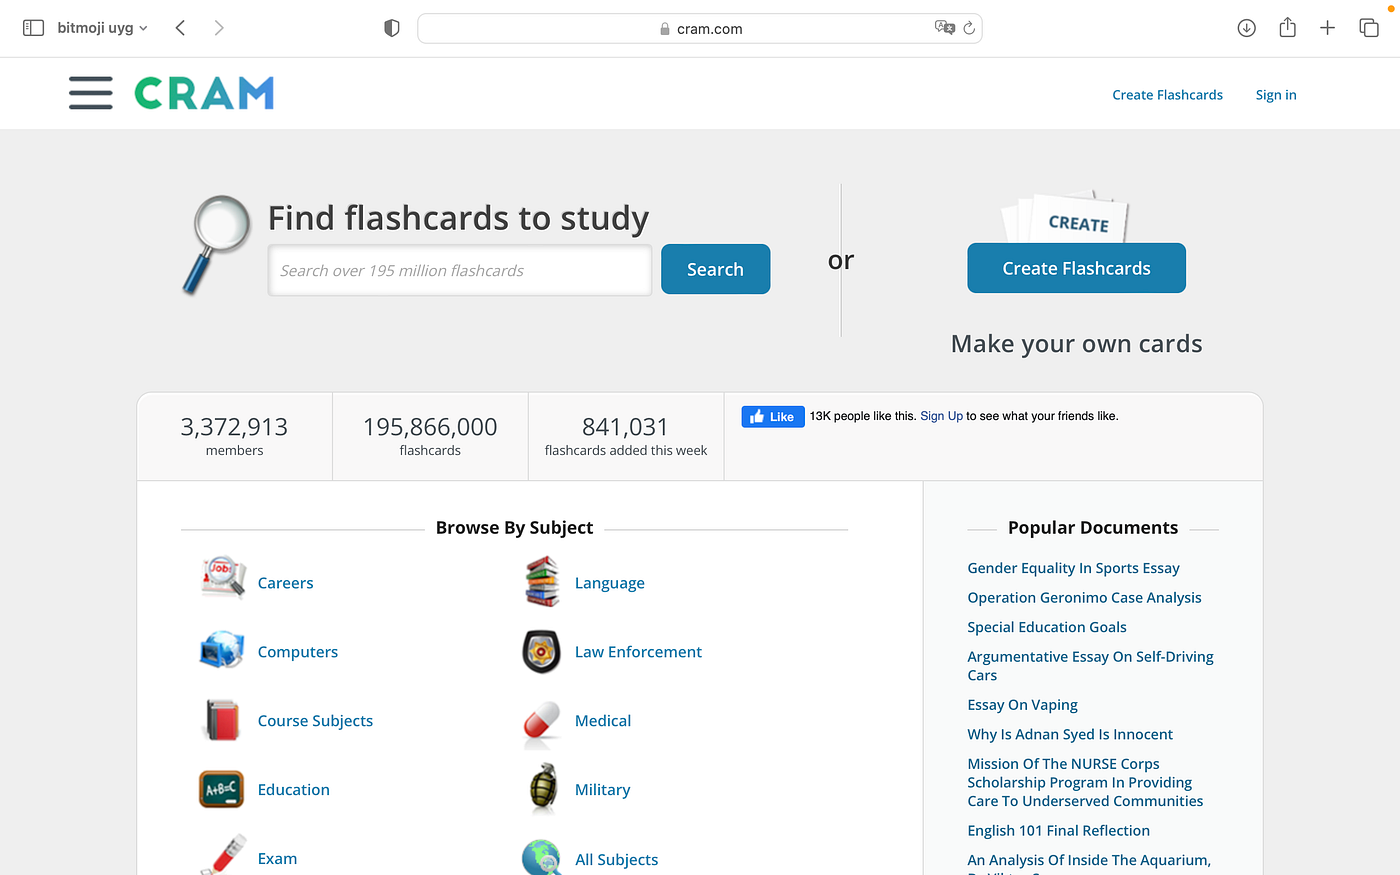Click the magnifying glass illustration
The height and width of the screenshot is (875, 1400).
[x=216, y=245]
